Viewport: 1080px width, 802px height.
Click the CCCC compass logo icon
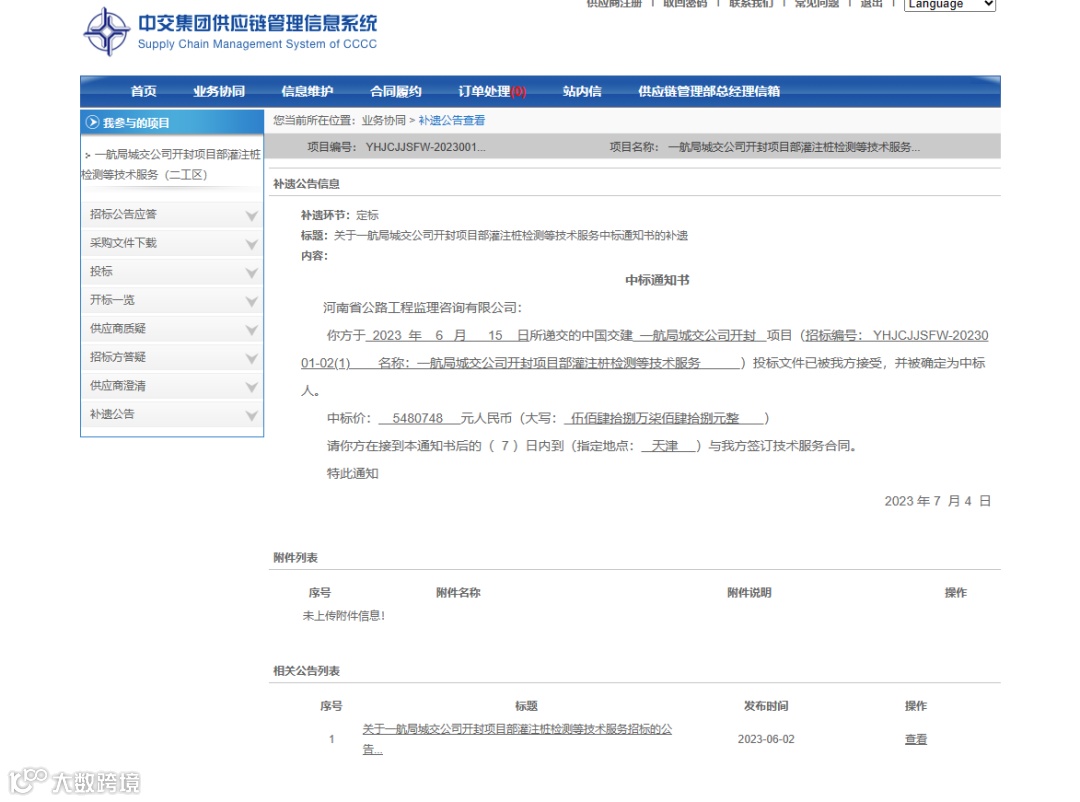pos(106,32)
